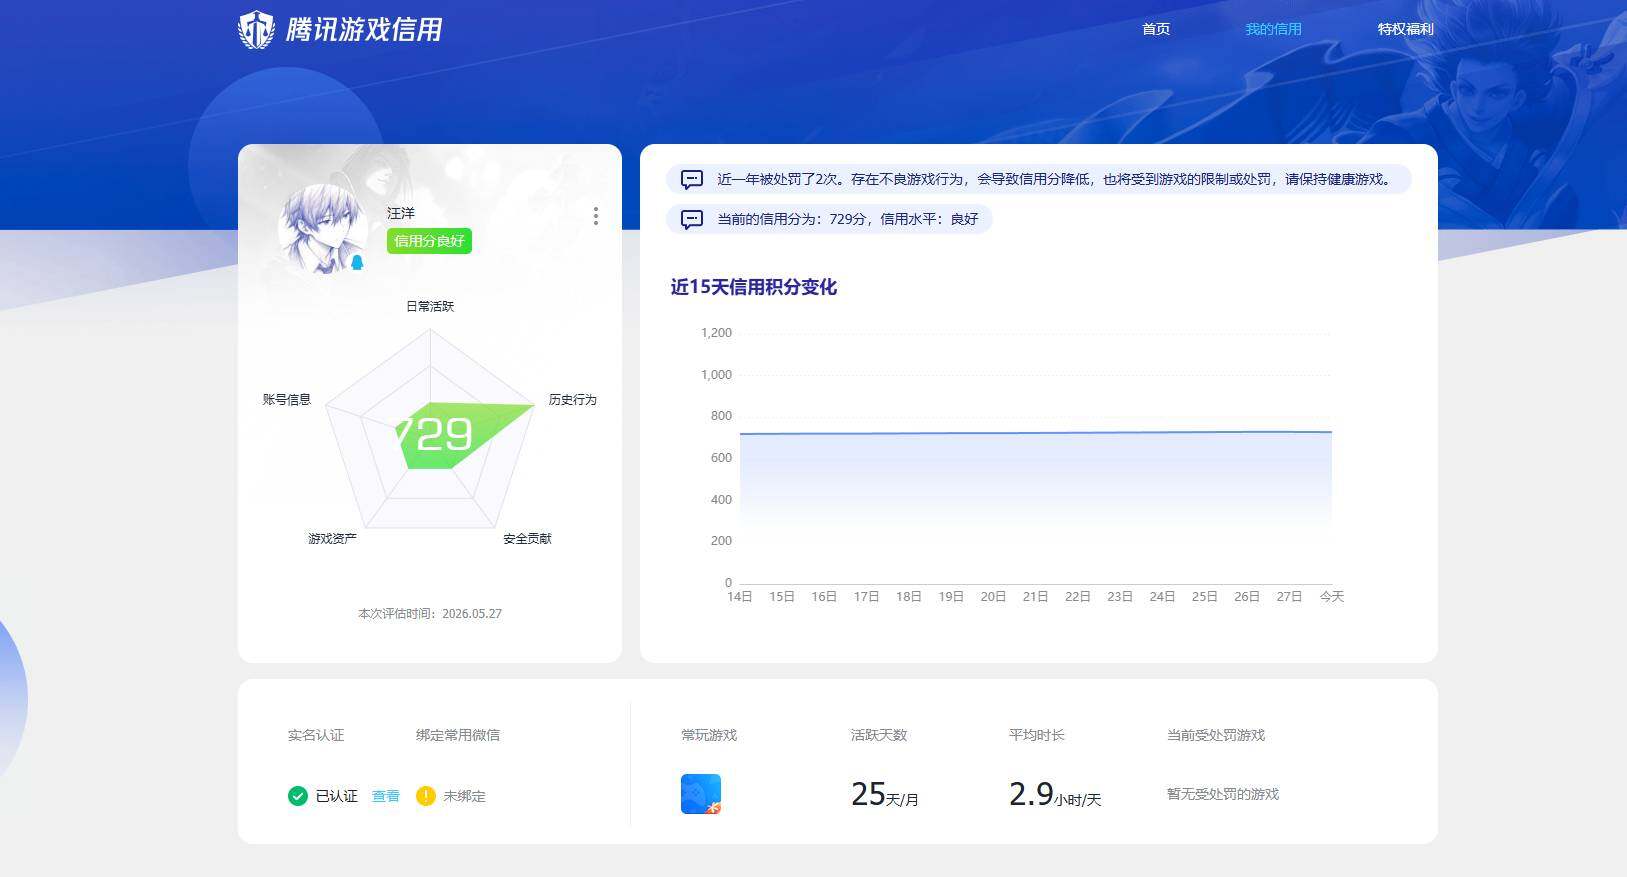The height and width of the screenshot is (877, 1627).
Task: Click the QQ penguin badge on the avatar
Action: coord(357,263)
